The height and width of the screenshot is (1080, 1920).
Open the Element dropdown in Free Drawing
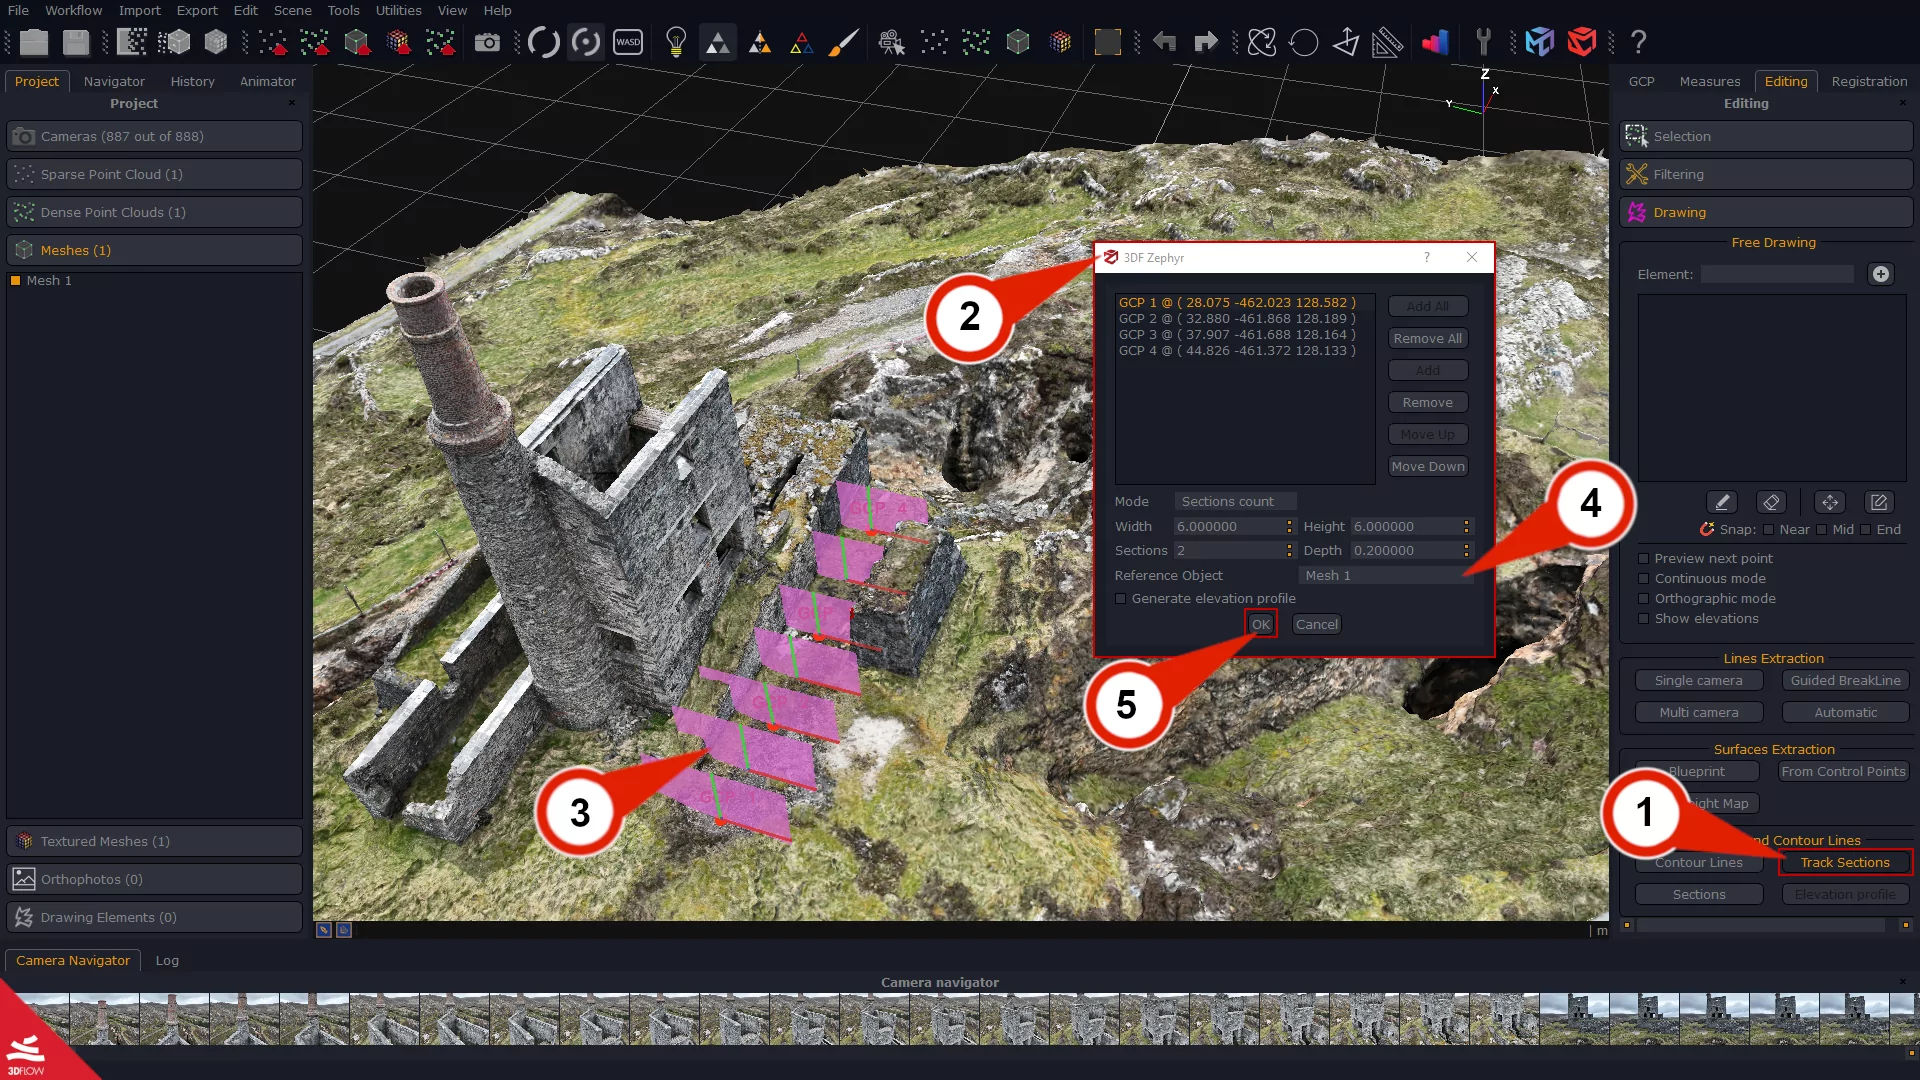(x=1777, y=274)
